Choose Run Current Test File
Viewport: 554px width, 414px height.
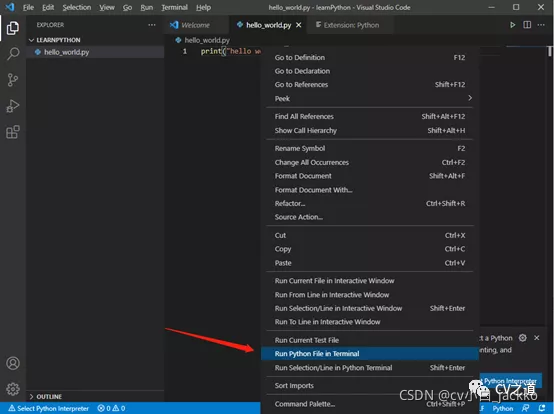click(370, 340)
